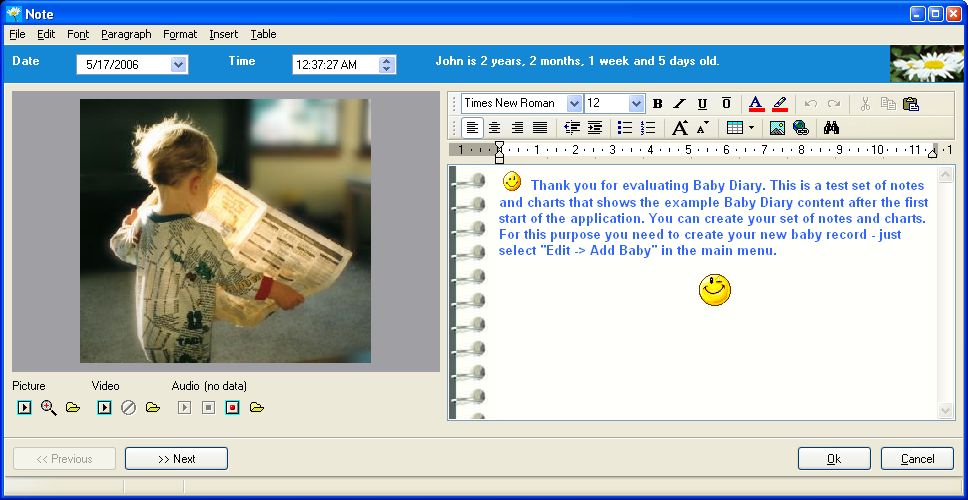
Task: Open the Insert menu
Action: click(x=223, y=34)
